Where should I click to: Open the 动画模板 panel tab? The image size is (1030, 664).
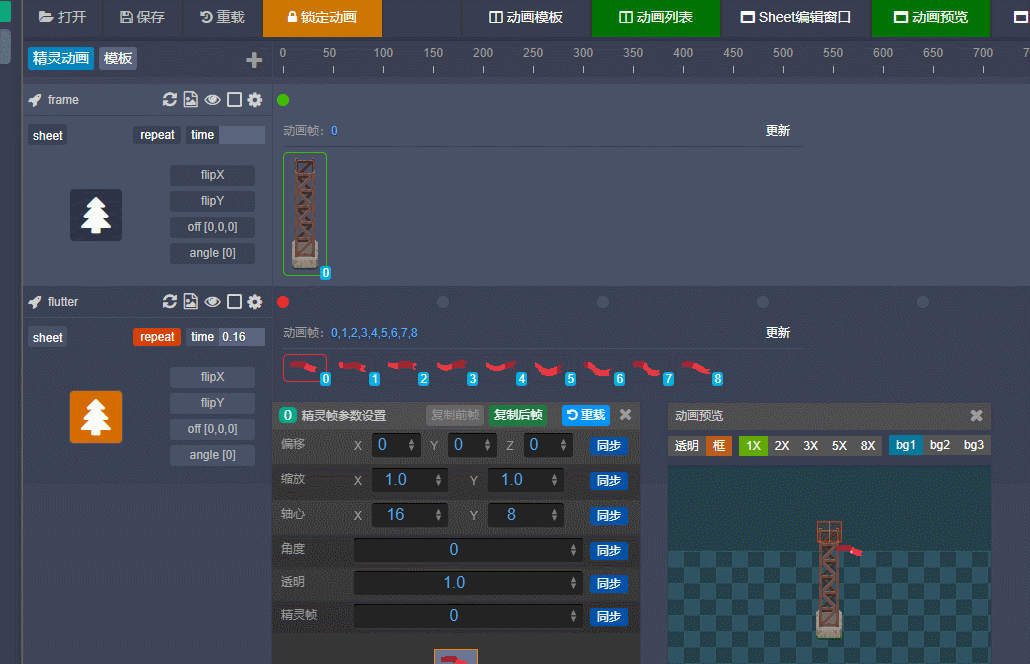tap(526, 17)
